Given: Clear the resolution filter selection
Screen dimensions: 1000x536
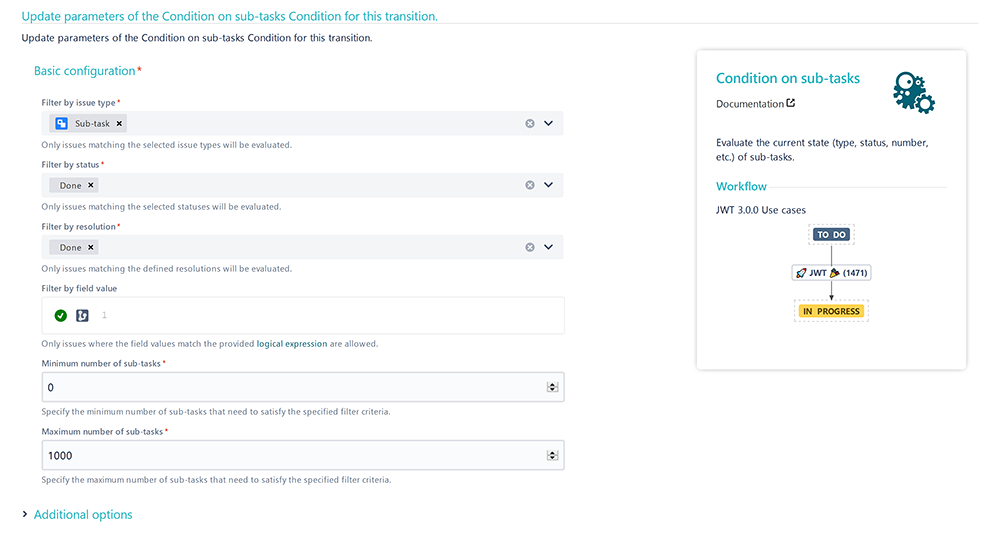Looking at the screenshot, I should pyautogui.click(x=529, y=247).
